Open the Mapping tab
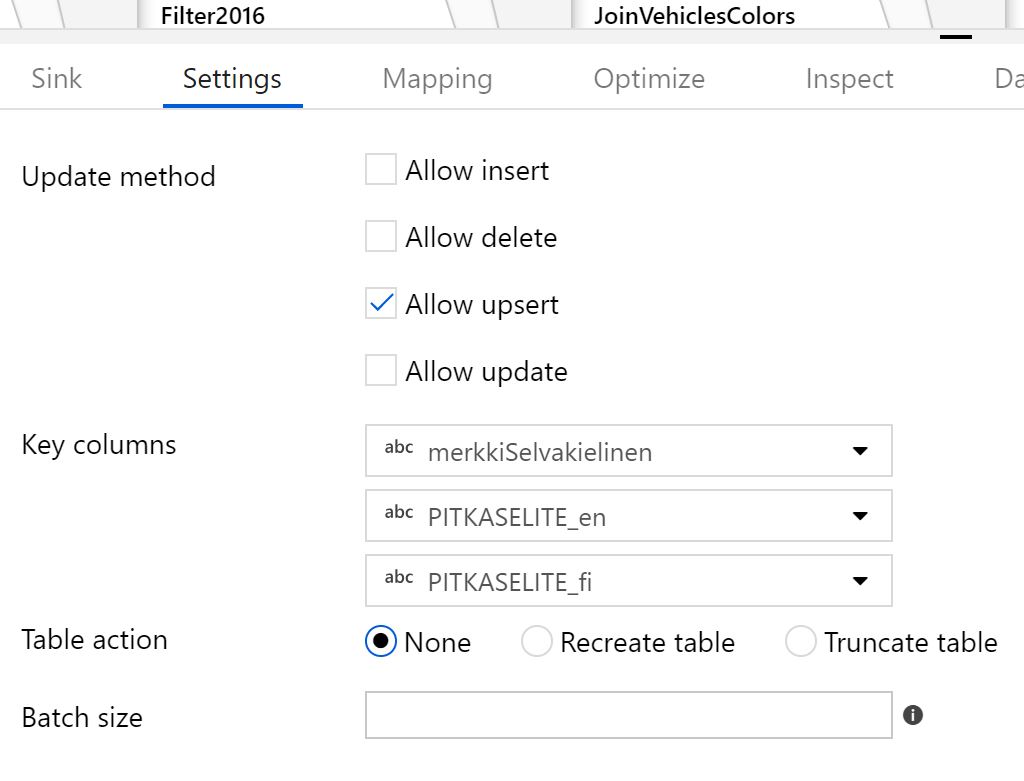Image resolution: width=1024 pixels, height=781 pixels. [x=437, y=79]
